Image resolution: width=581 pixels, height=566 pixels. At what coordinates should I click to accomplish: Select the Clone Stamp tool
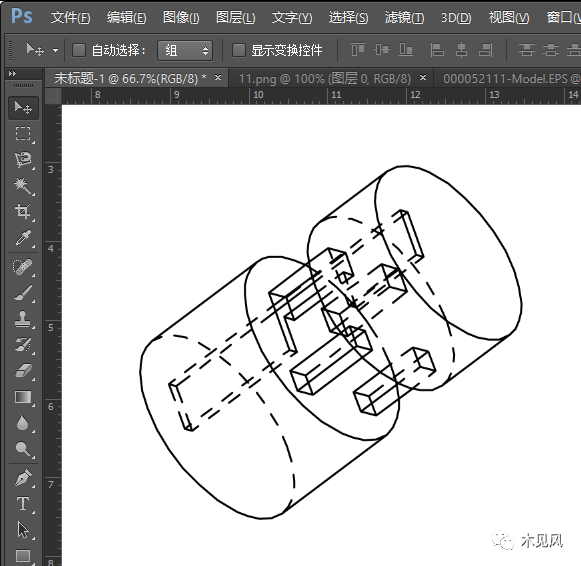[23, 319]
